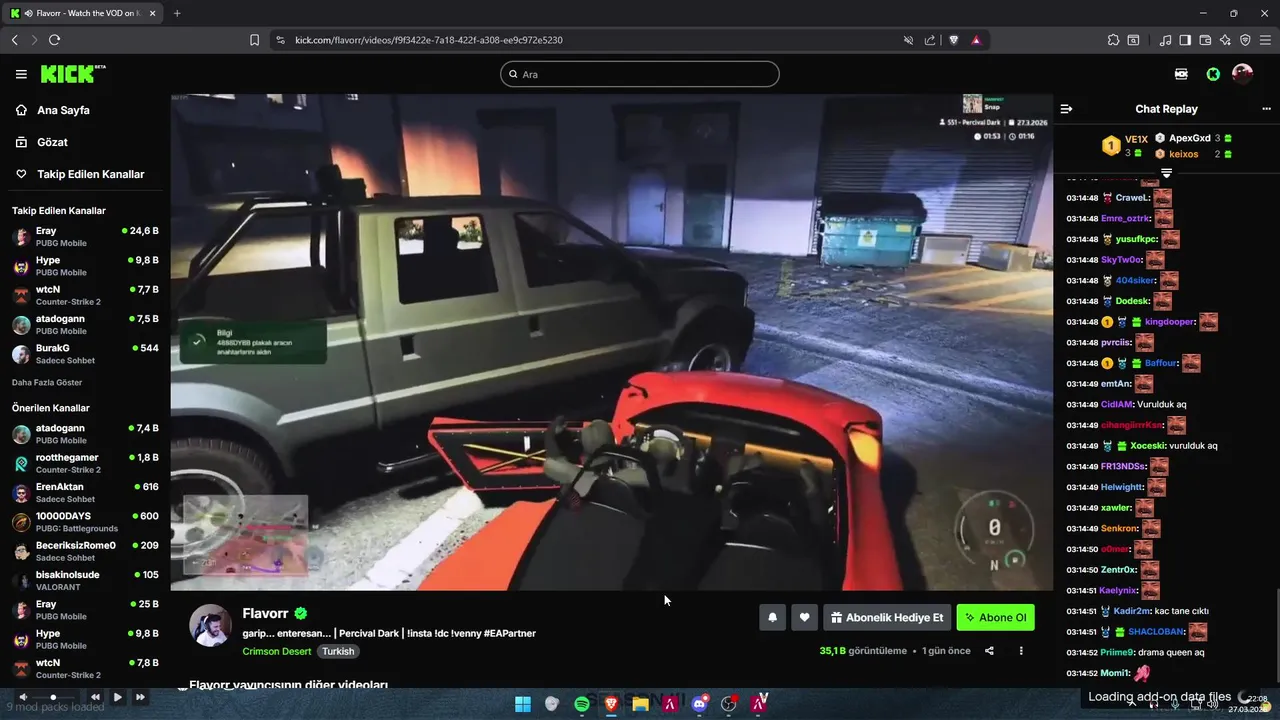The width and height of the screenshot is (1280, 720).
Task: Open the BurakG Sadece Sohbet channel
Action: click(85, 354)
